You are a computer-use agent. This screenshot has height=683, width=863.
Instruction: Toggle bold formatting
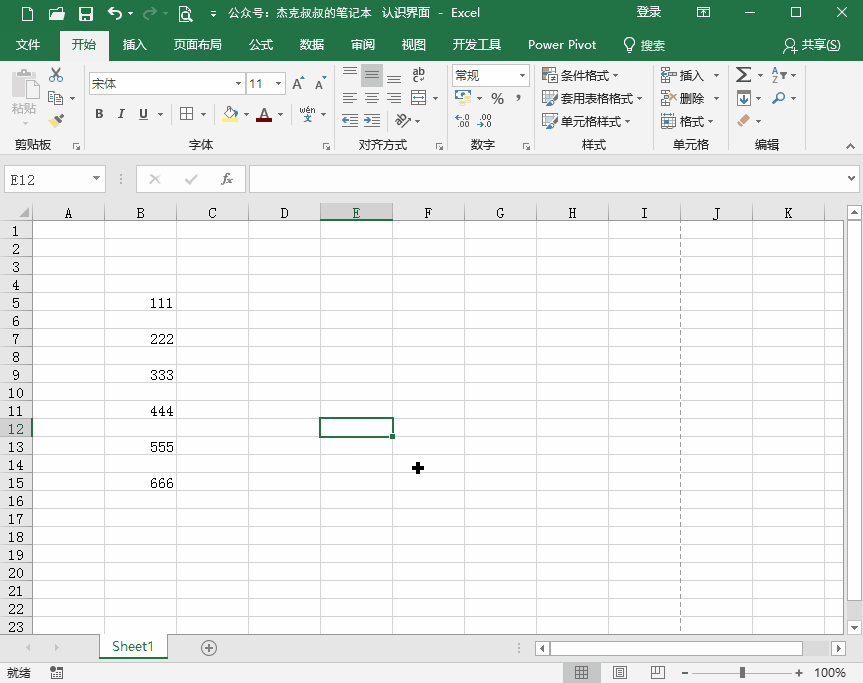(98, 114)
